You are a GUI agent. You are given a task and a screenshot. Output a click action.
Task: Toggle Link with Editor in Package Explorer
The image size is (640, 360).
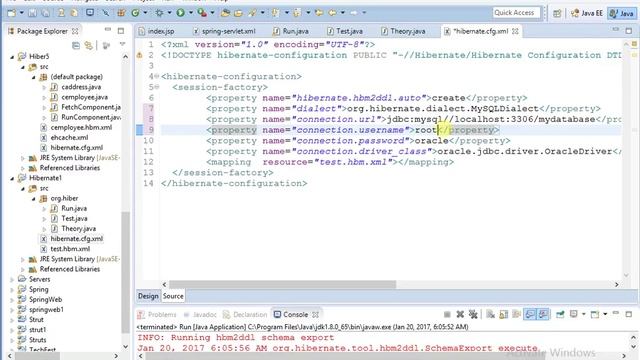coord(89,45)
